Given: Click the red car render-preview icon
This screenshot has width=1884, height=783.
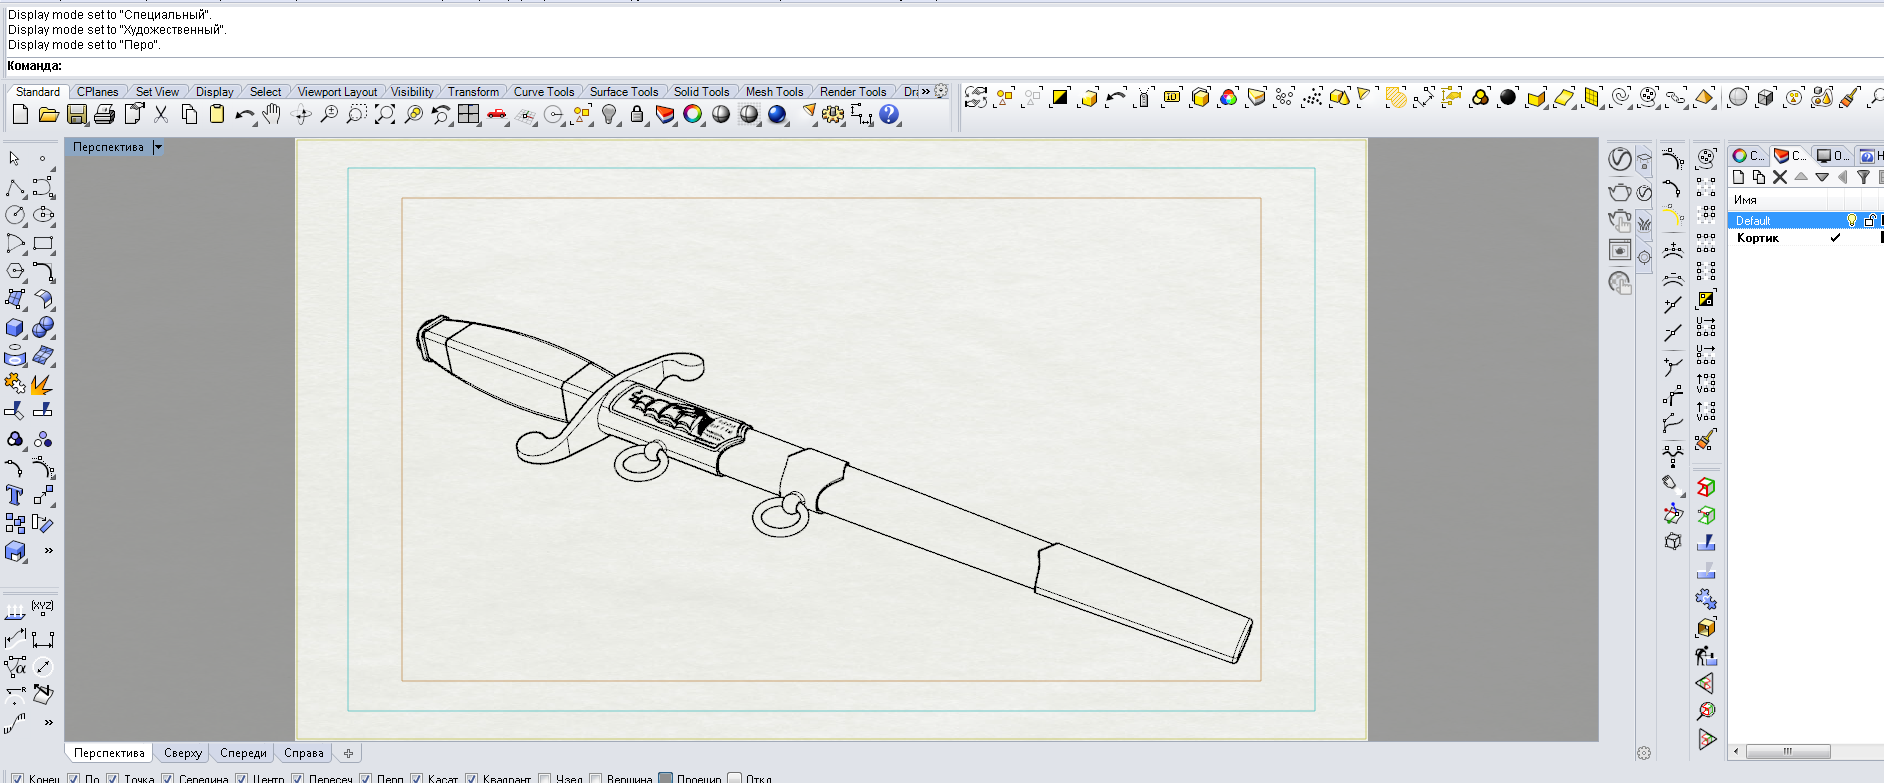Looking at the screenshot, I should click(x=496, y=115).
